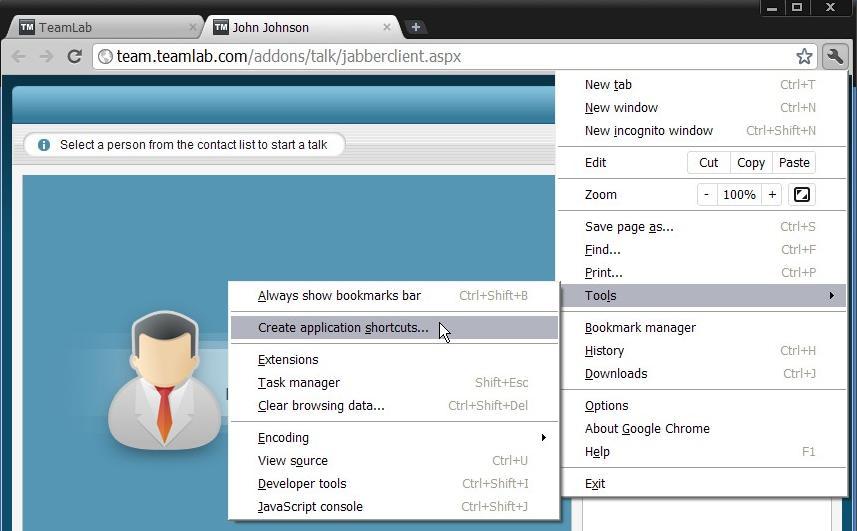
Task: Choose View source
Action: (394, 461)
